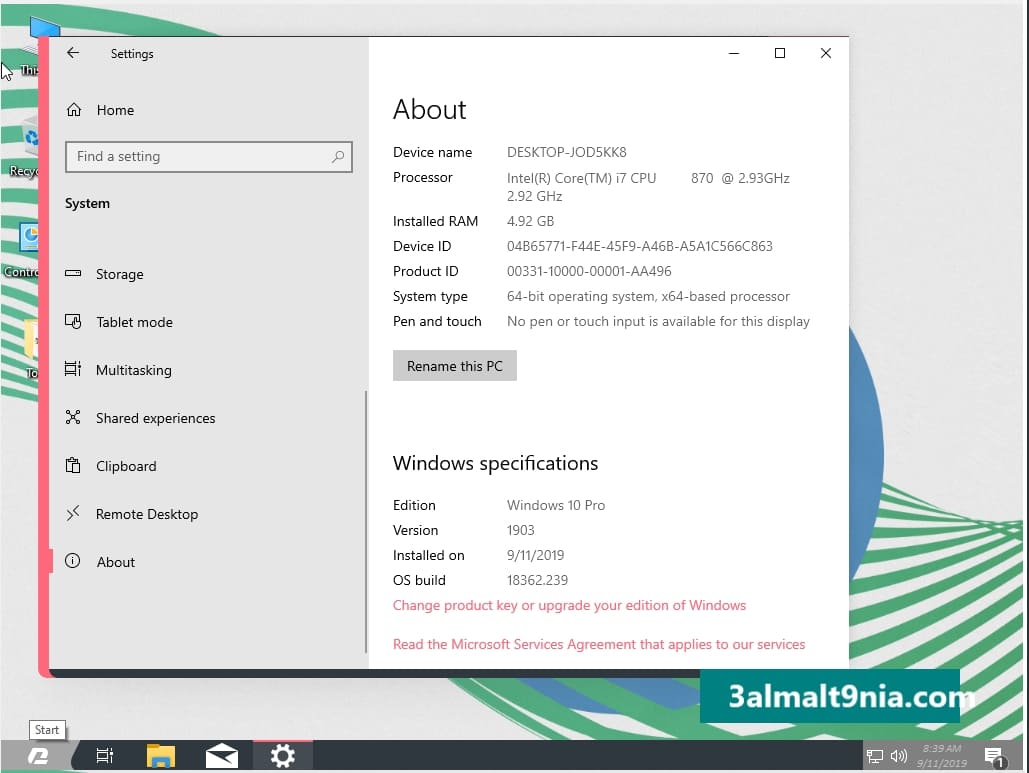Select the Version value 1903
This screenshot has height=773, width=1029.
coord(520,530)
